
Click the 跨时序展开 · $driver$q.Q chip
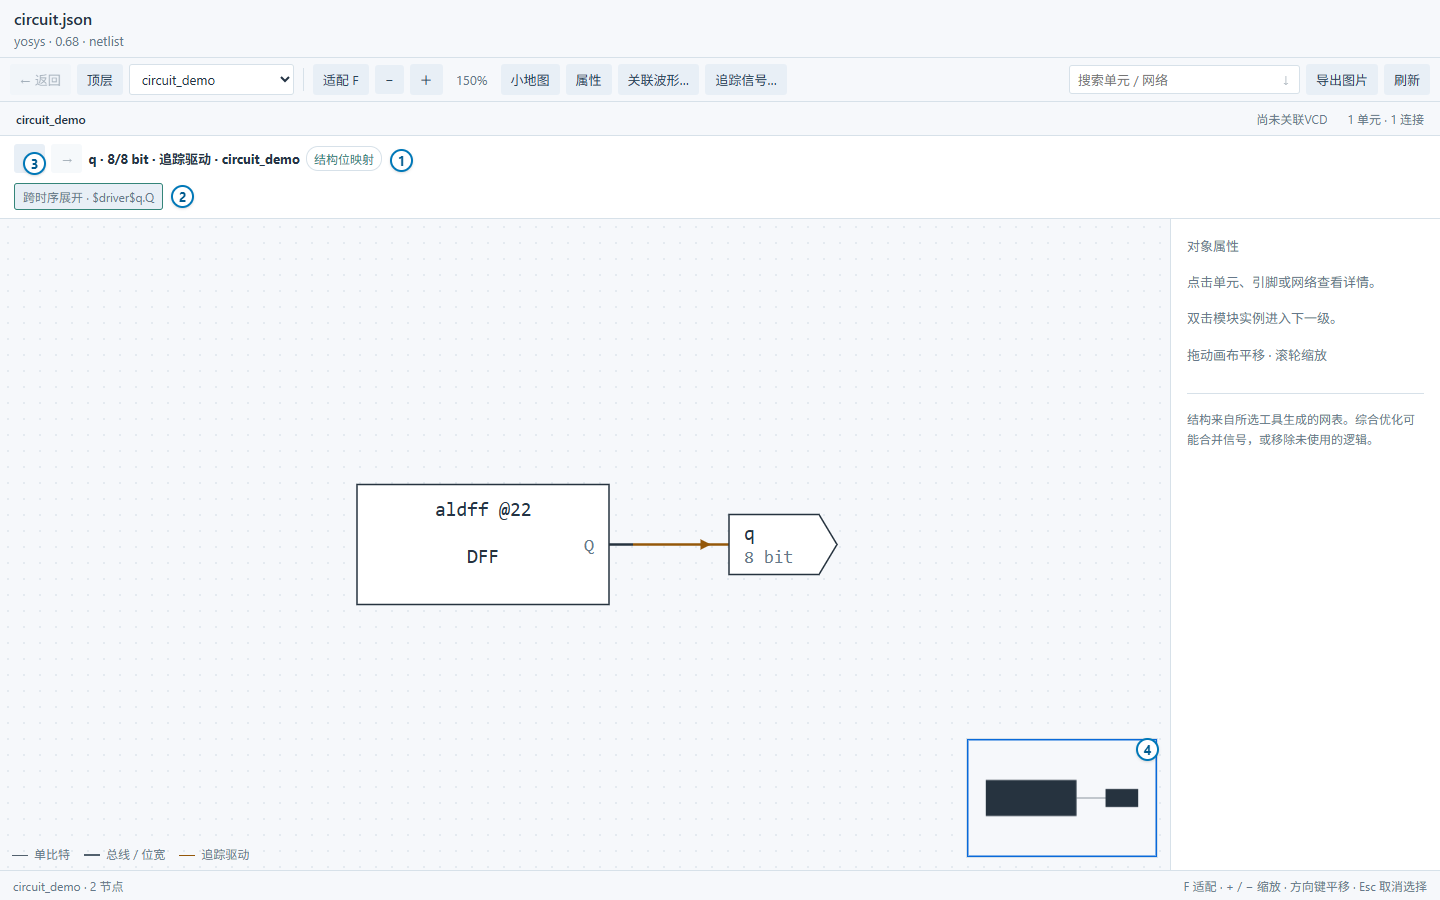point(89,197)
